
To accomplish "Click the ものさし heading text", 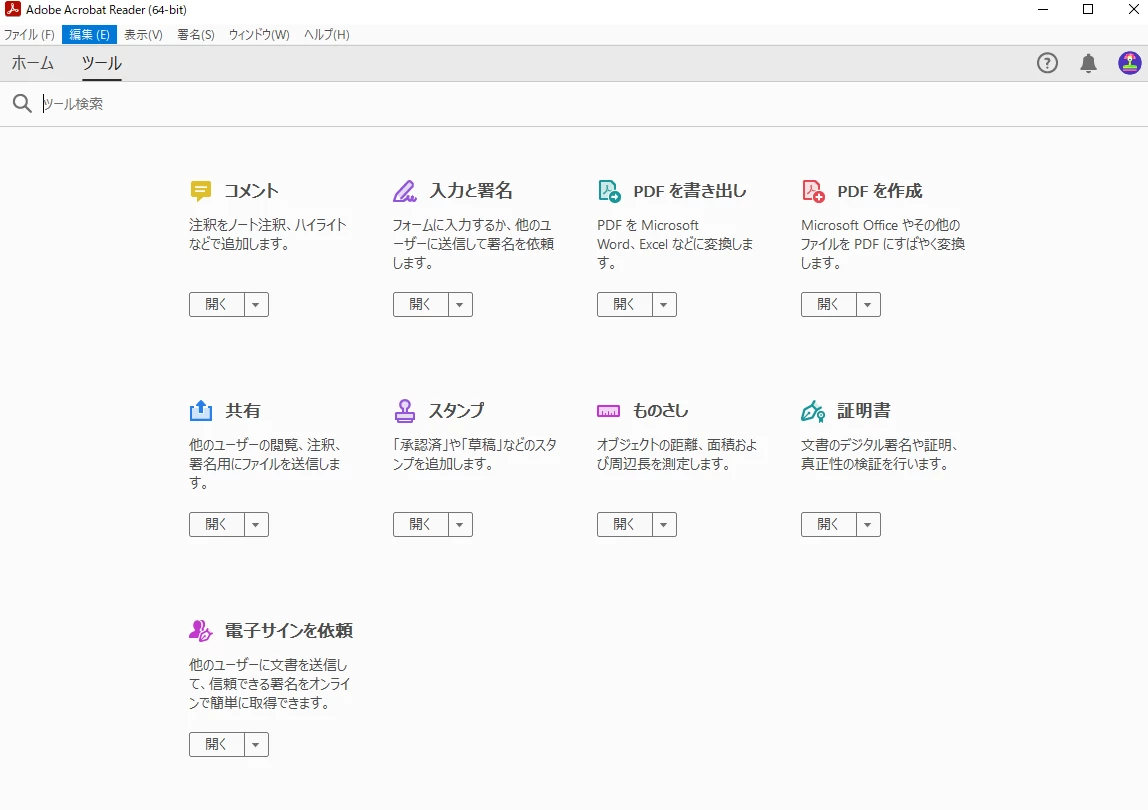I will coord(661,411).
